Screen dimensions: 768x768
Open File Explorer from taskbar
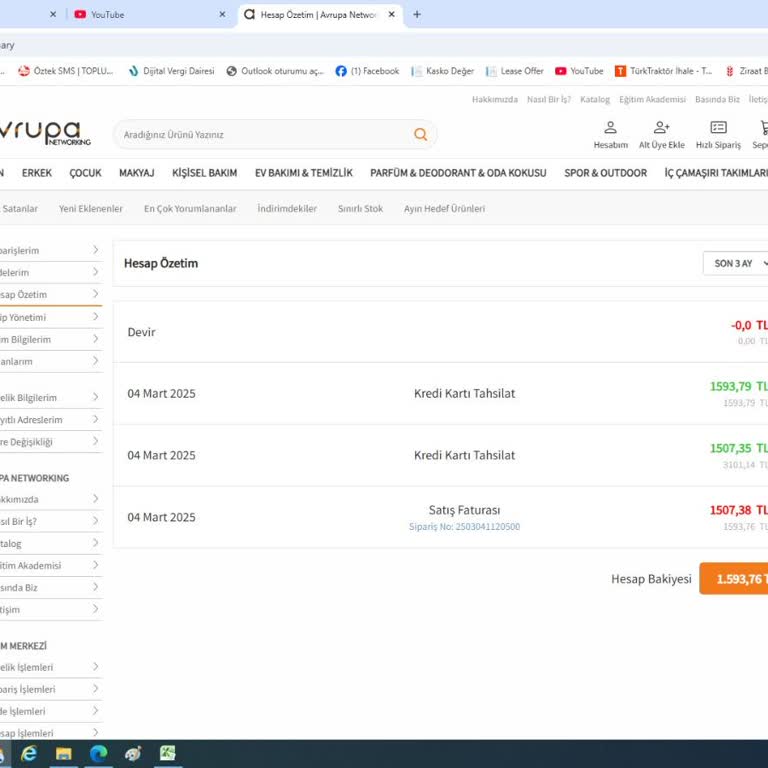point(64,753)
